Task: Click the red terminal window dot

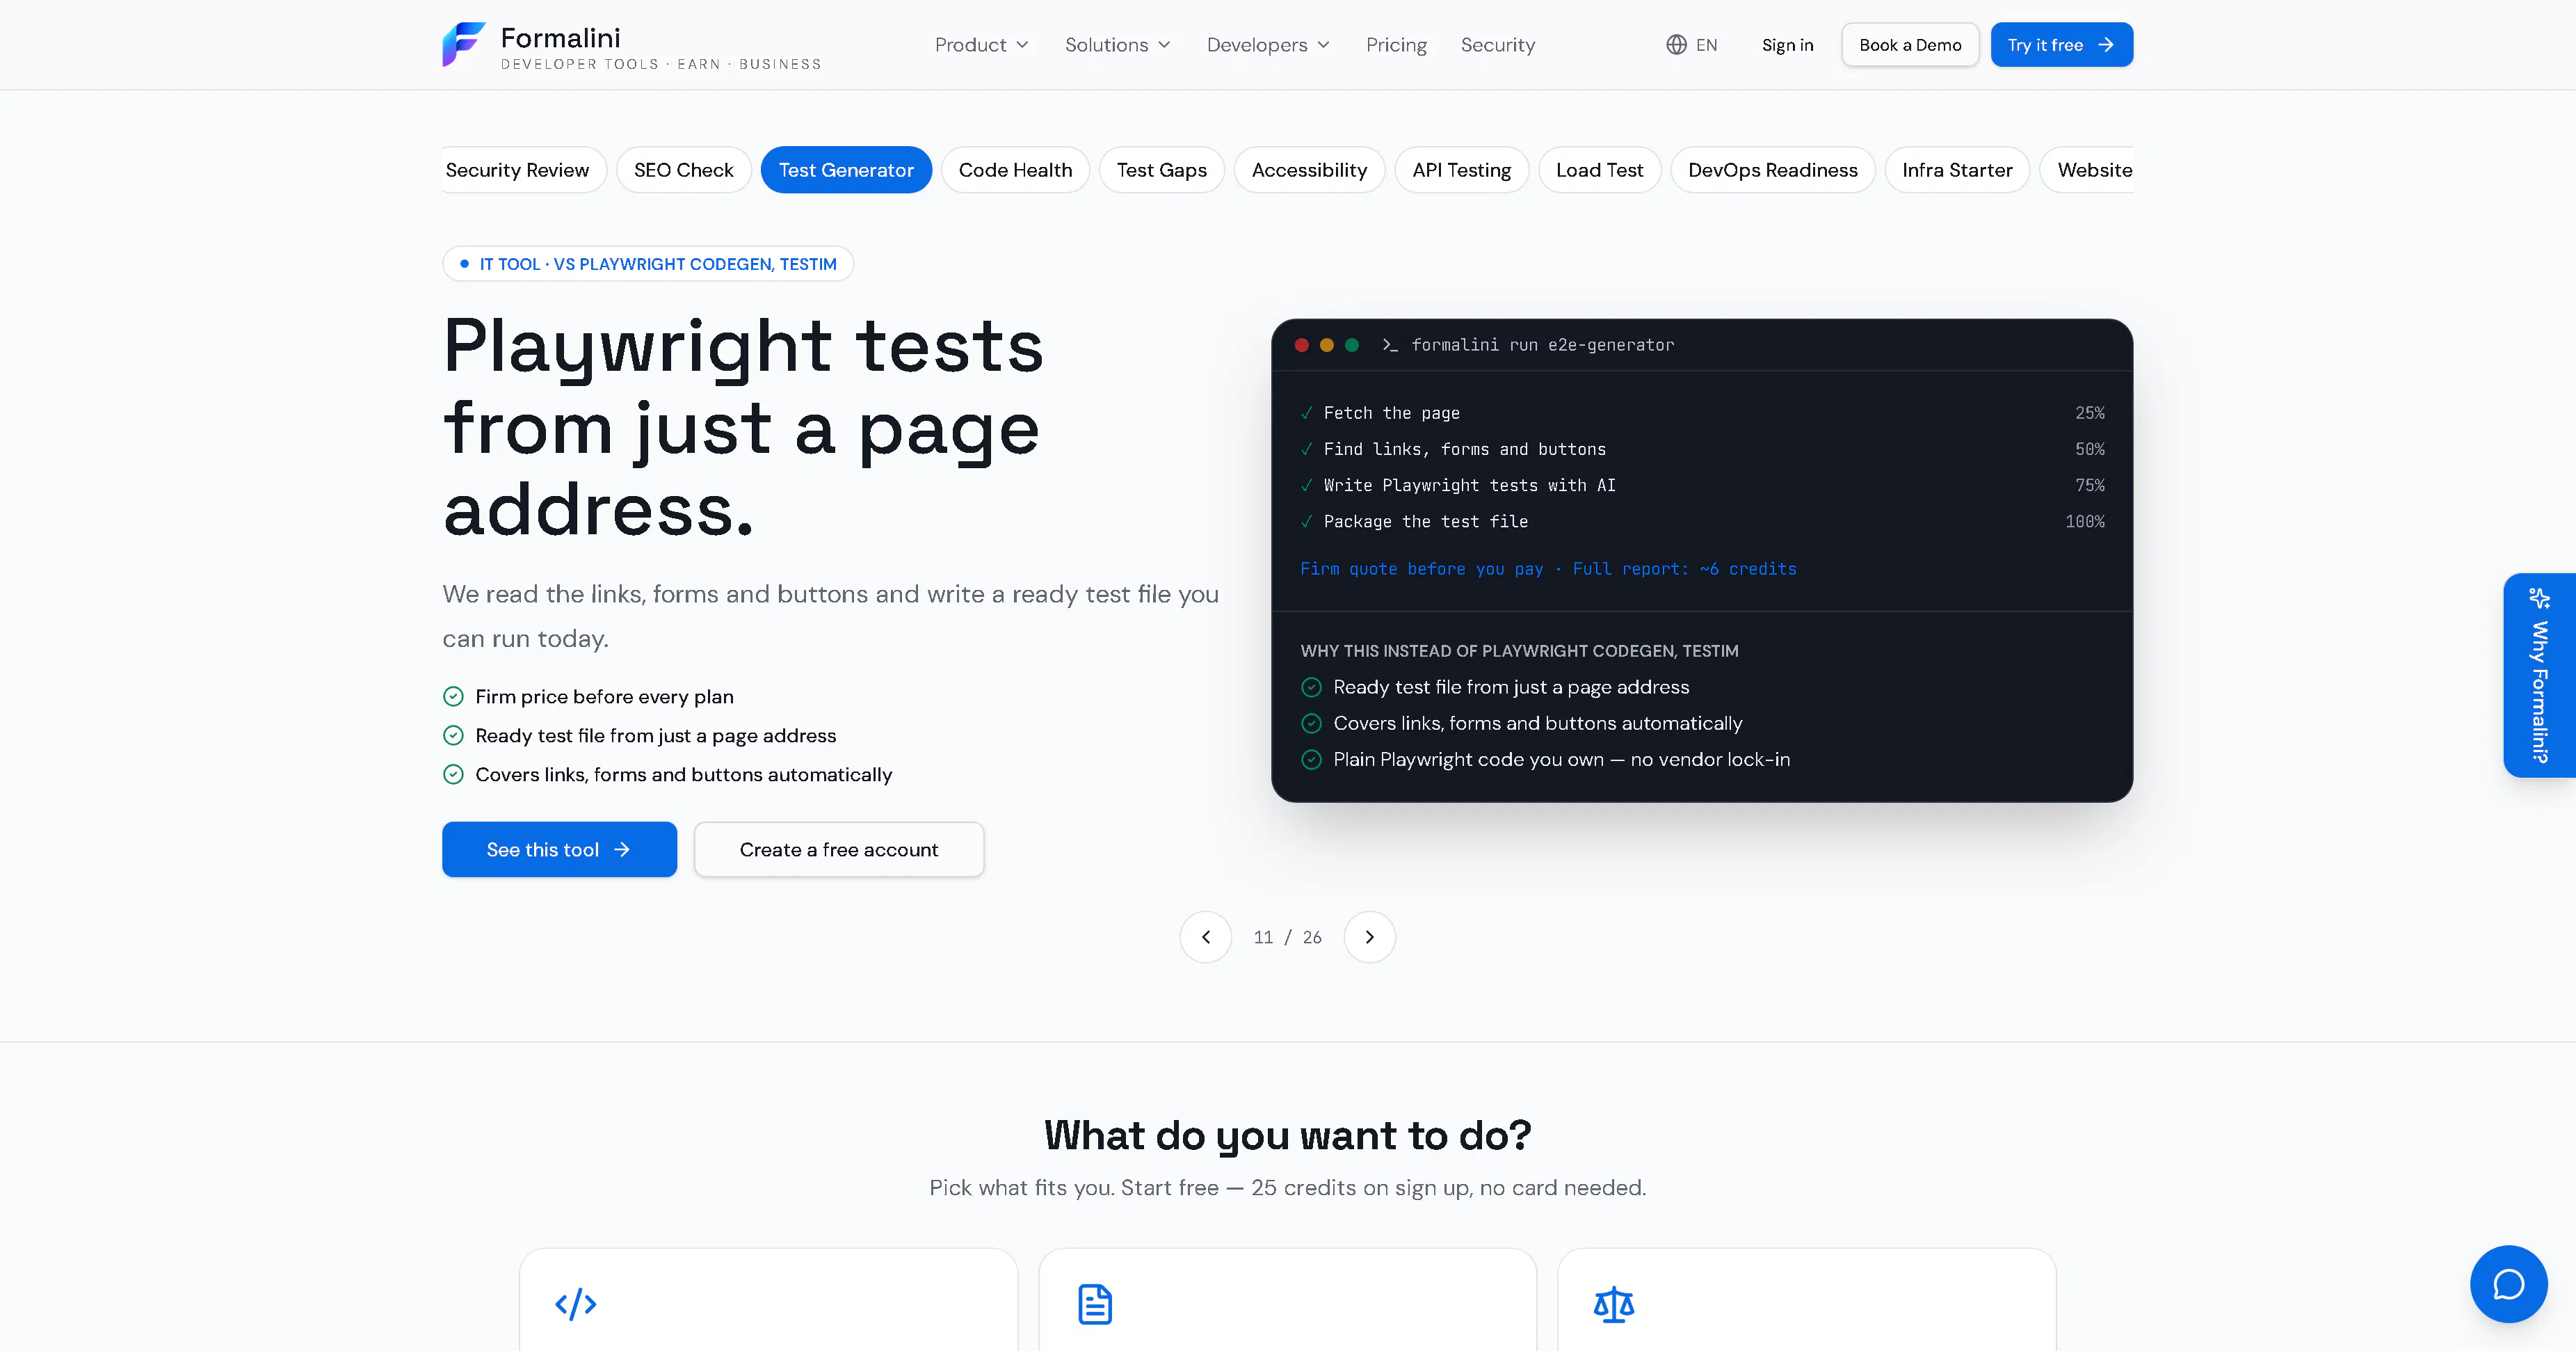Action: click(1301, 345)
